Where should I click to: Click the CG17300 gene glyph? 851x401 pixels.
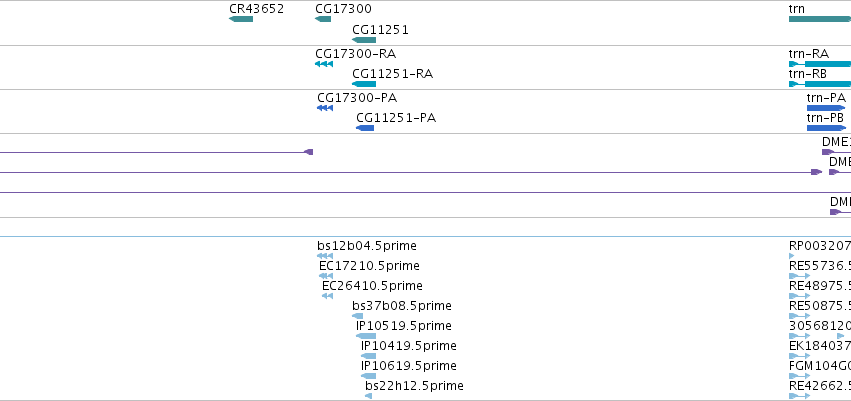point(323,19)
